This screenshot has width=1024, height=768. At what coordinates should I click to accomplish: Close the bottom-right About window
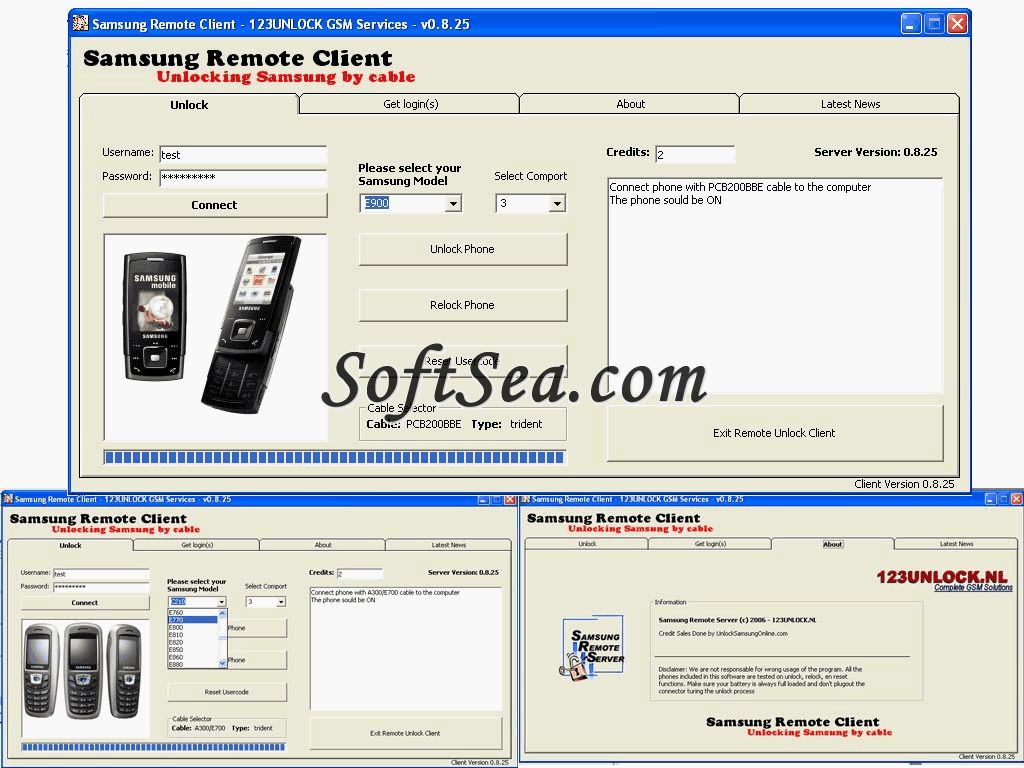(x=1016, y=499)
